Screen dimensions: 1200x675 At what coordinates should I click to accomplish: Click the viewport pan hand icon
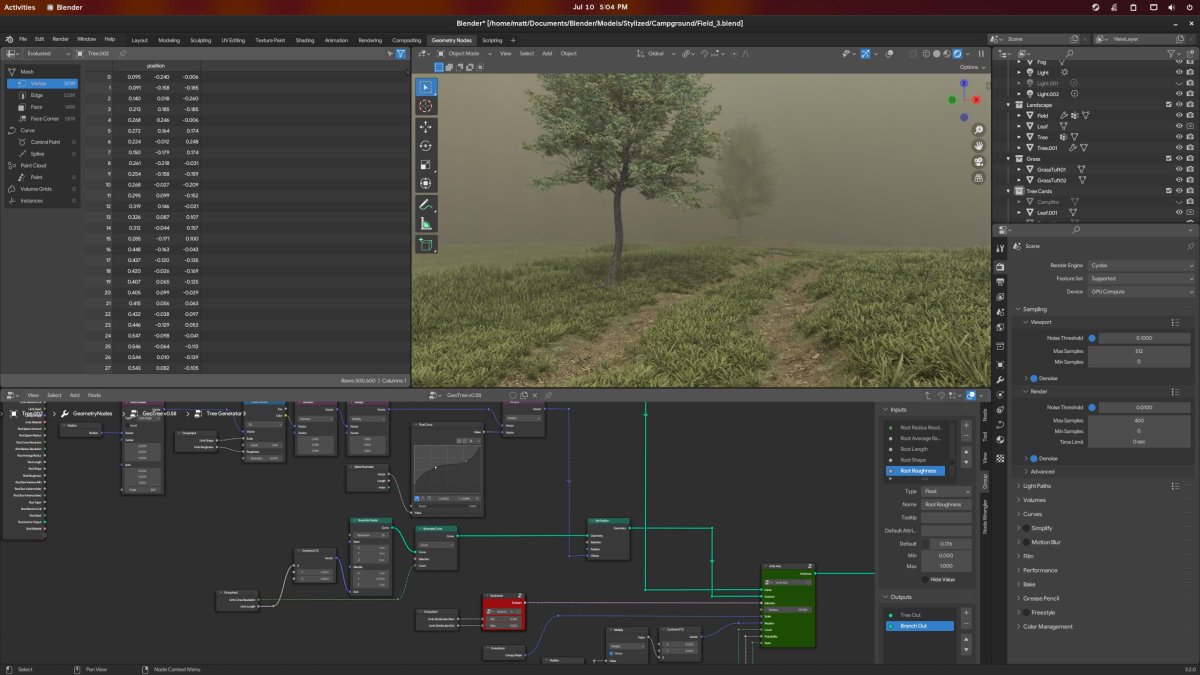click(x=978, y=146)
